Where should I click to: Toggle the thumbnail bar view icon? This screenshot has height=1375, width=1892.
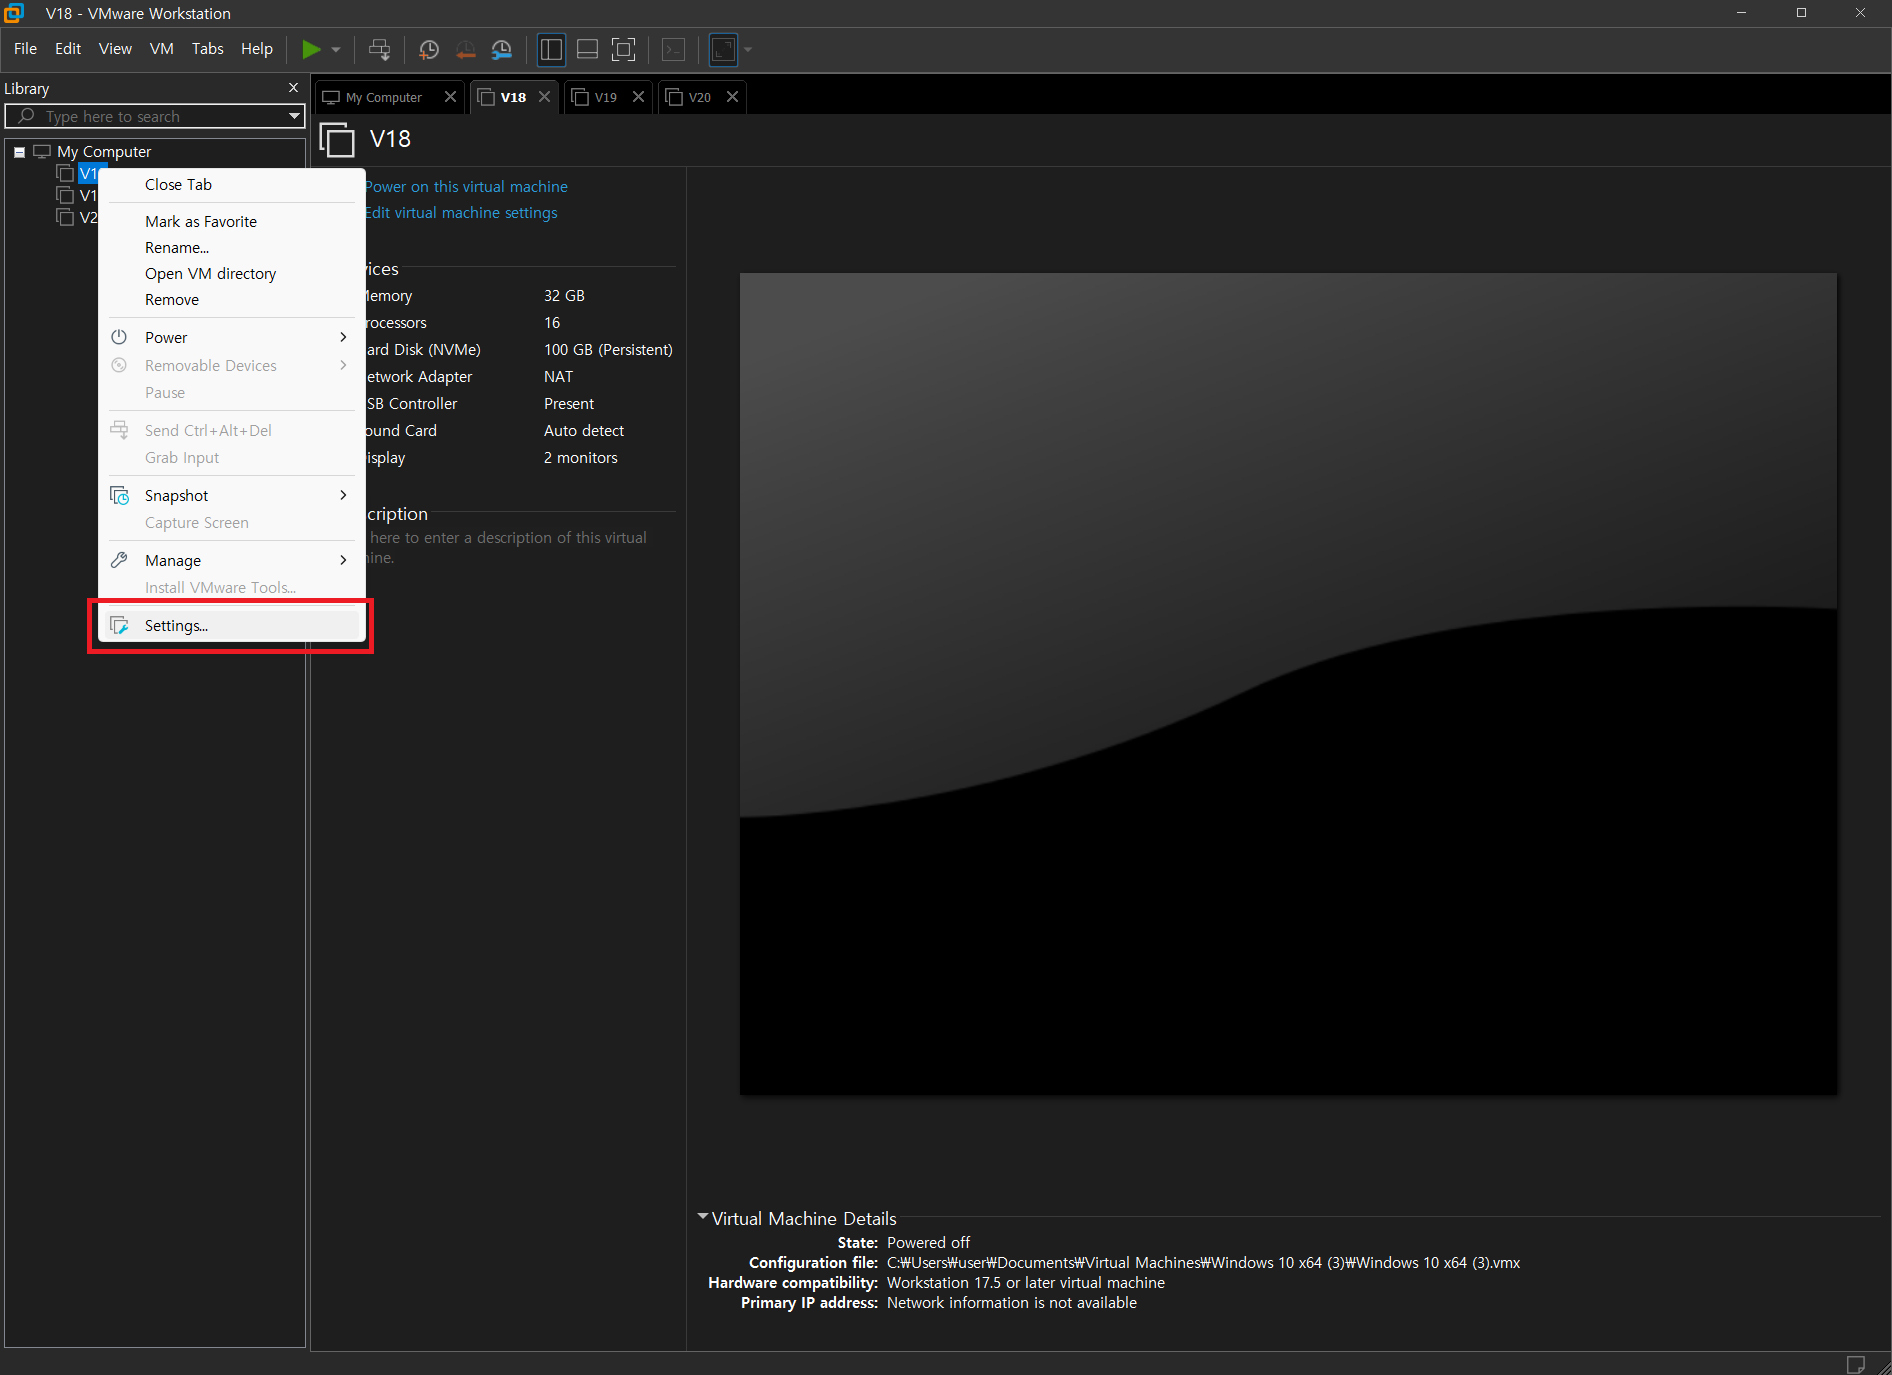(x=588, y=49)
